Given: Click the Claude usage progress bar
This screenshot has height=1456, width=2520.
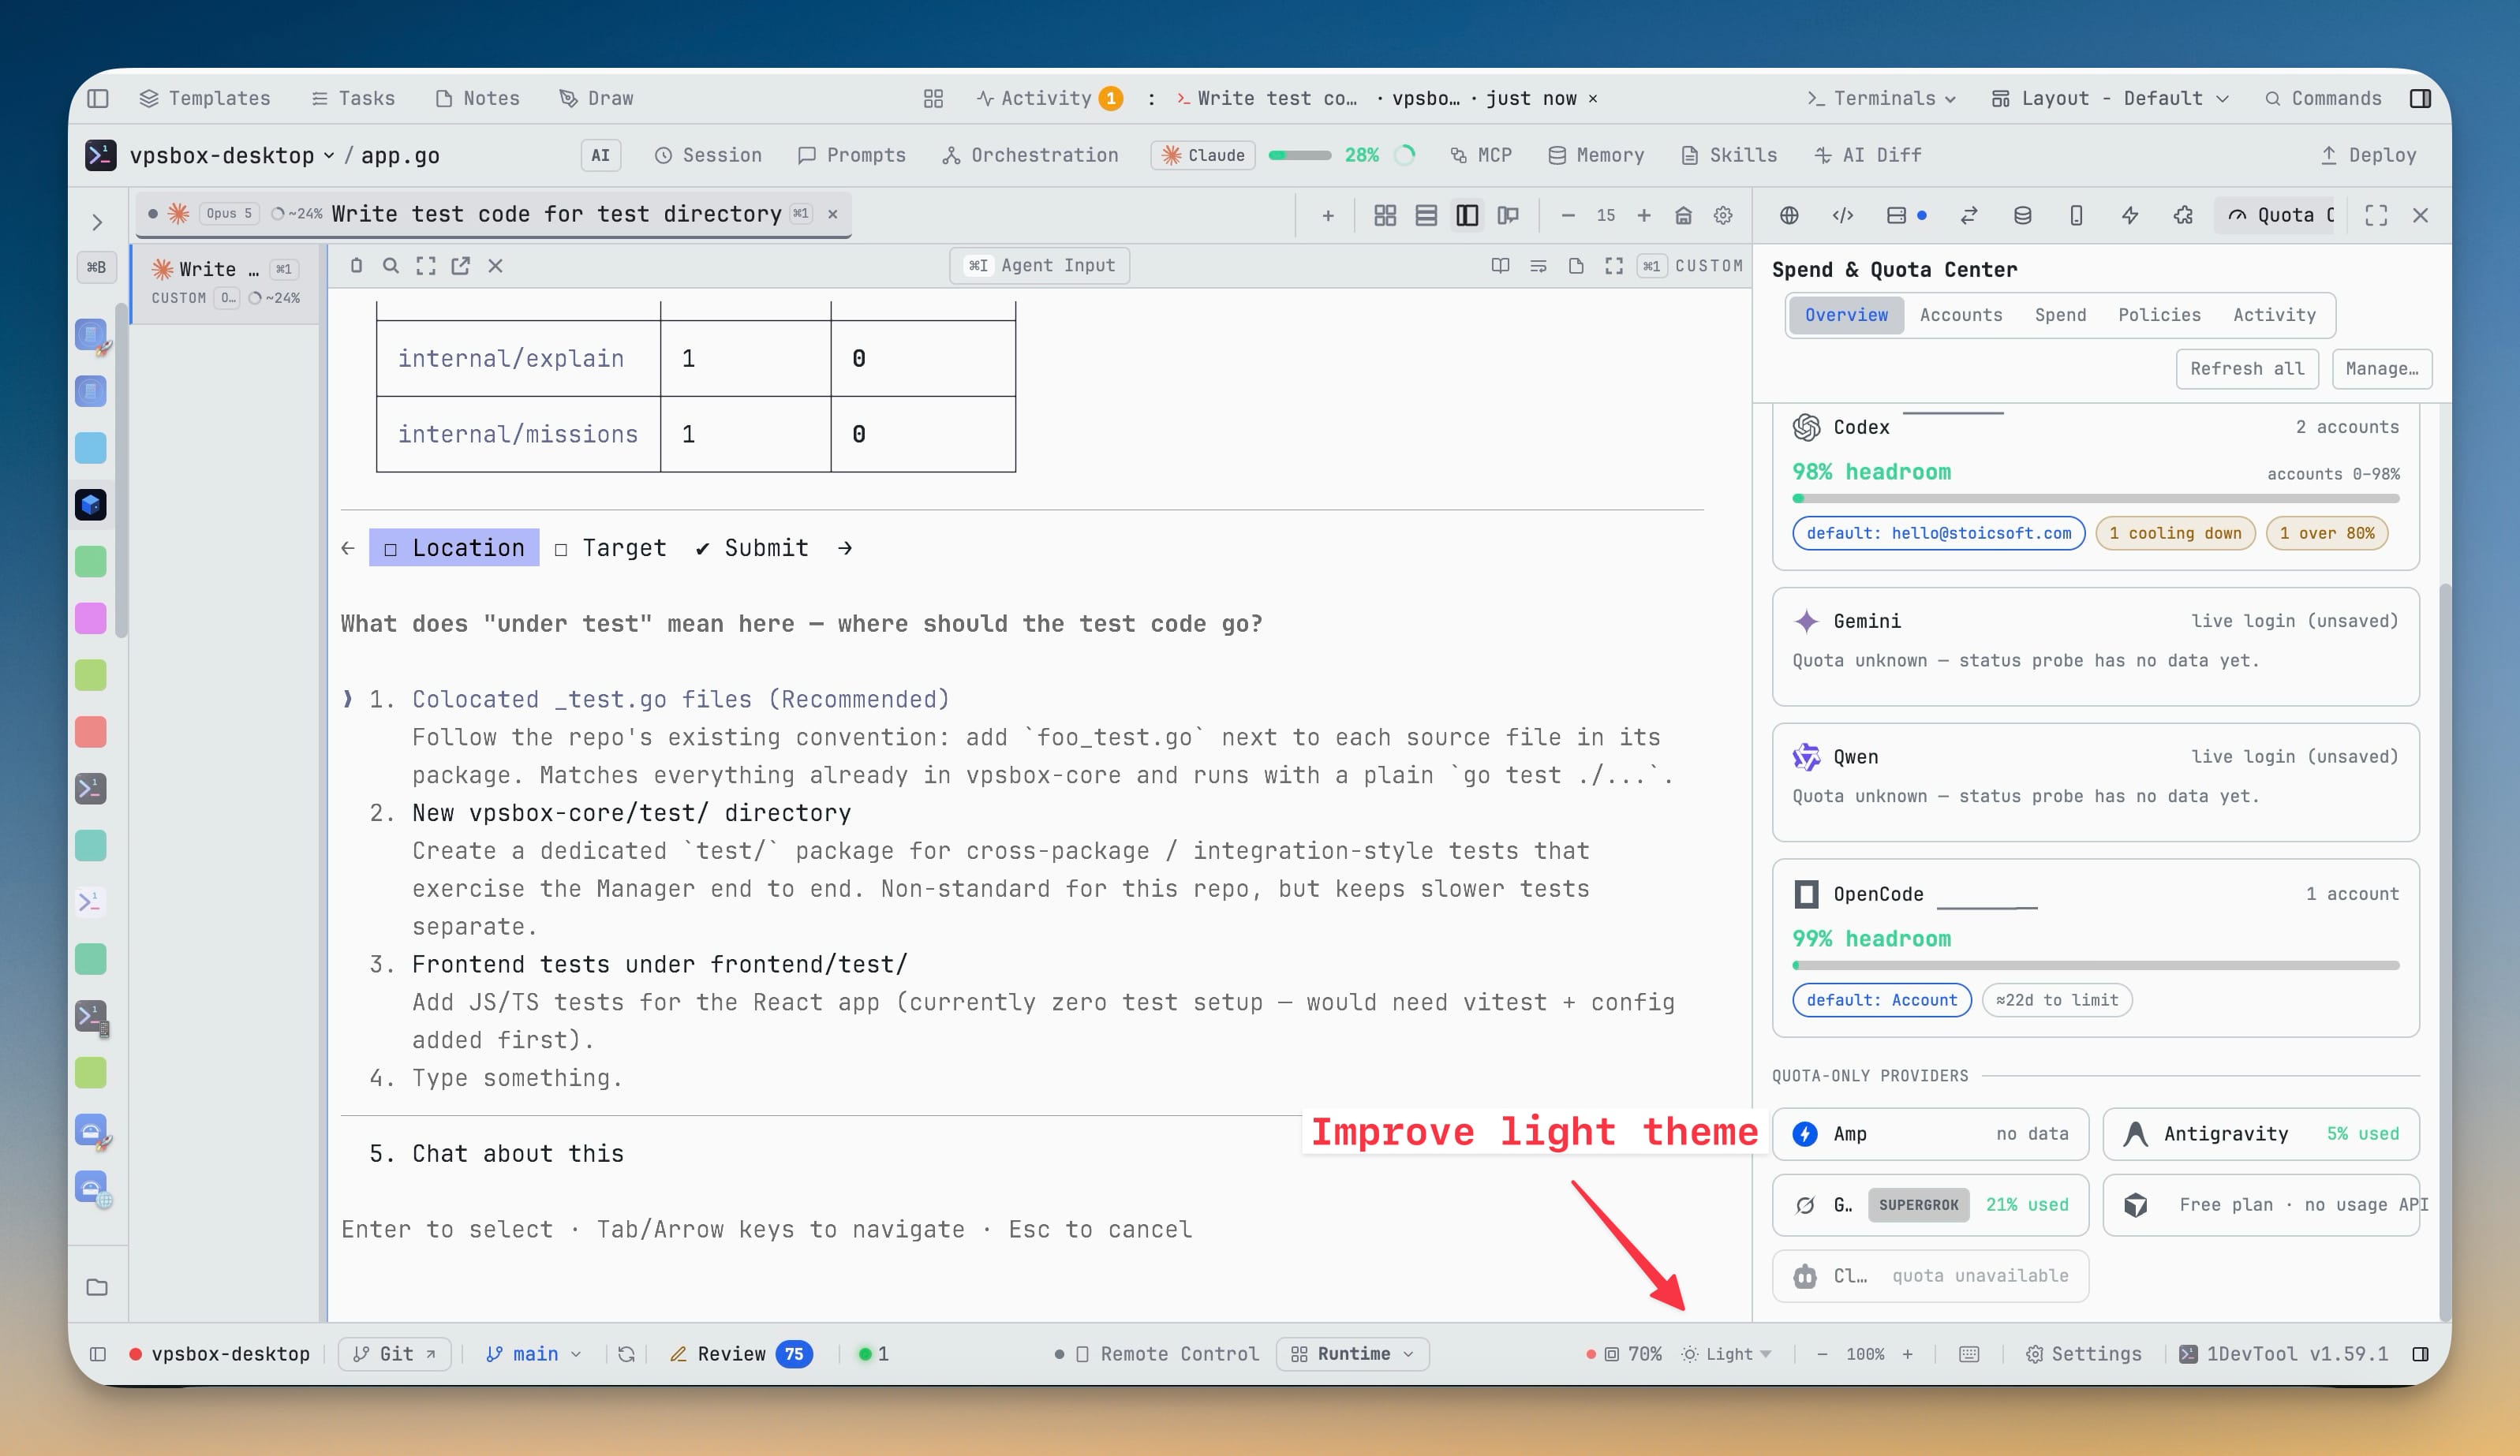Looking at the screenshot, I should click(x=1299, y=155).
